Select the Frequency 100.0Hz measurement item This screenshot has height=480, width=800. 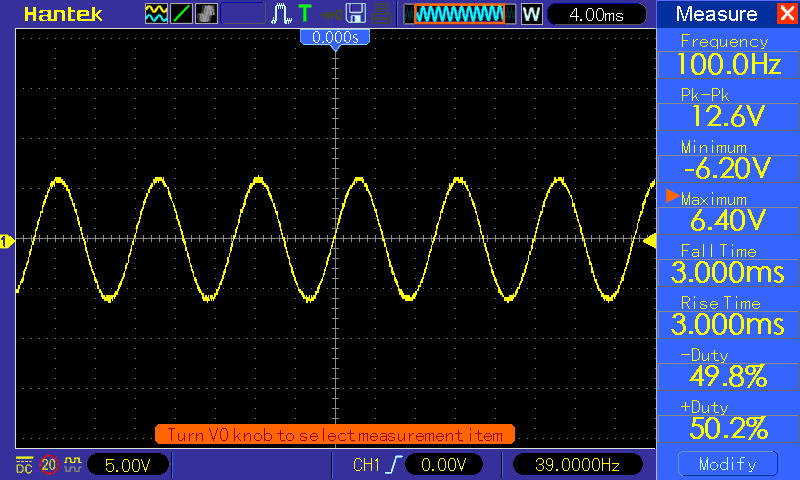(728, 56)
